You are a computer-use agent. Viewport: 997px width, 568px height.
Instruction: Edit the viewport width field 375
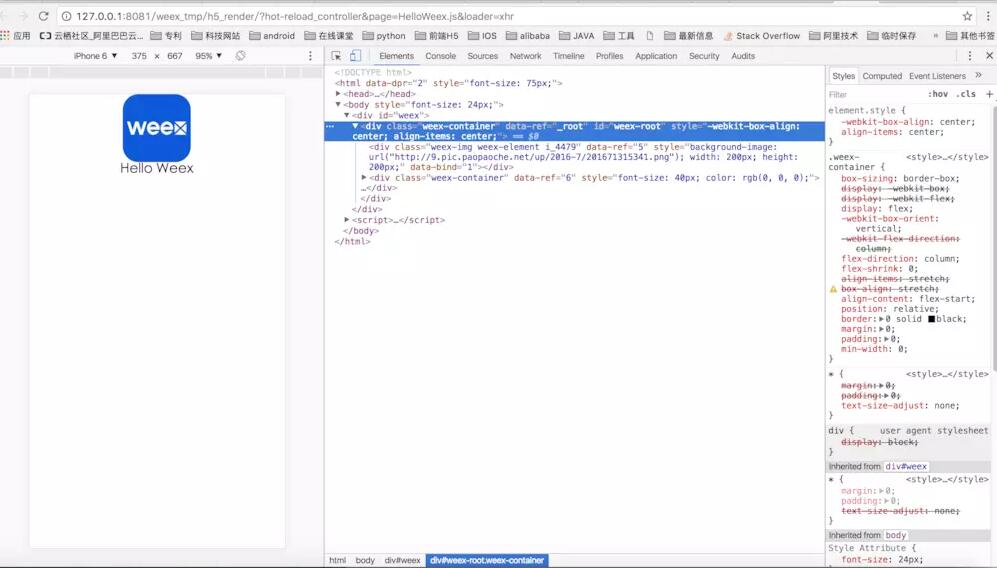coord(139,56)
